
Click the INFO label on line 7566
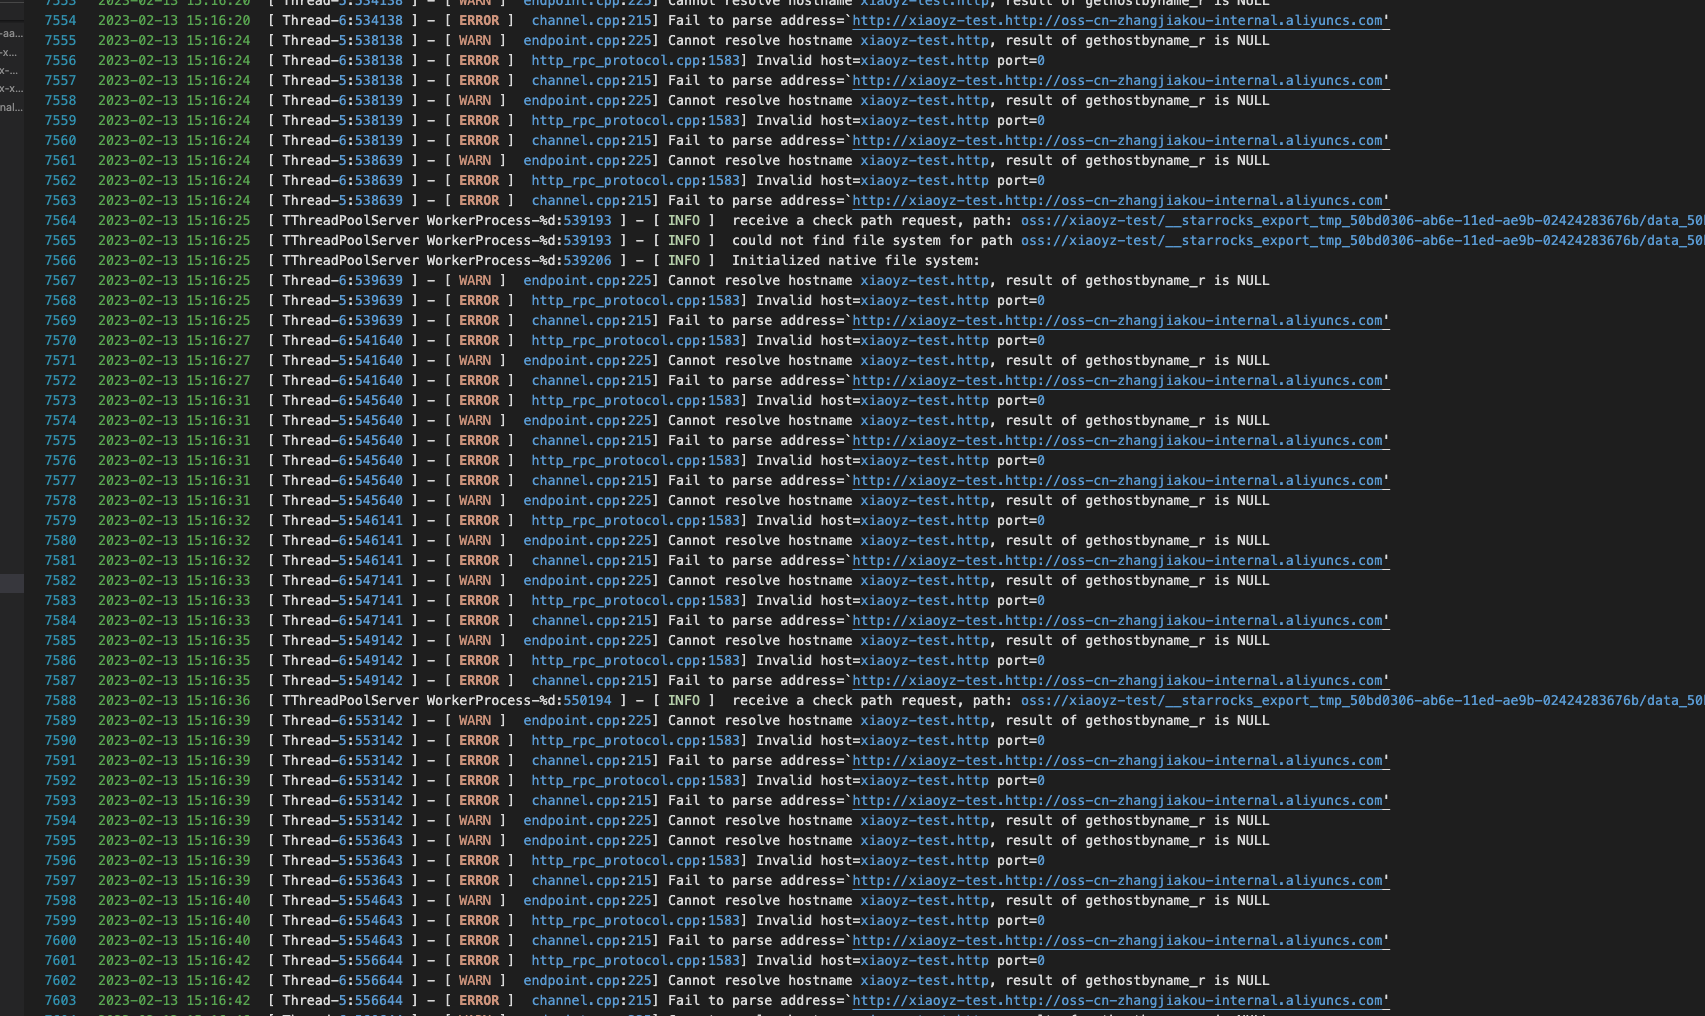click(685, 260)
